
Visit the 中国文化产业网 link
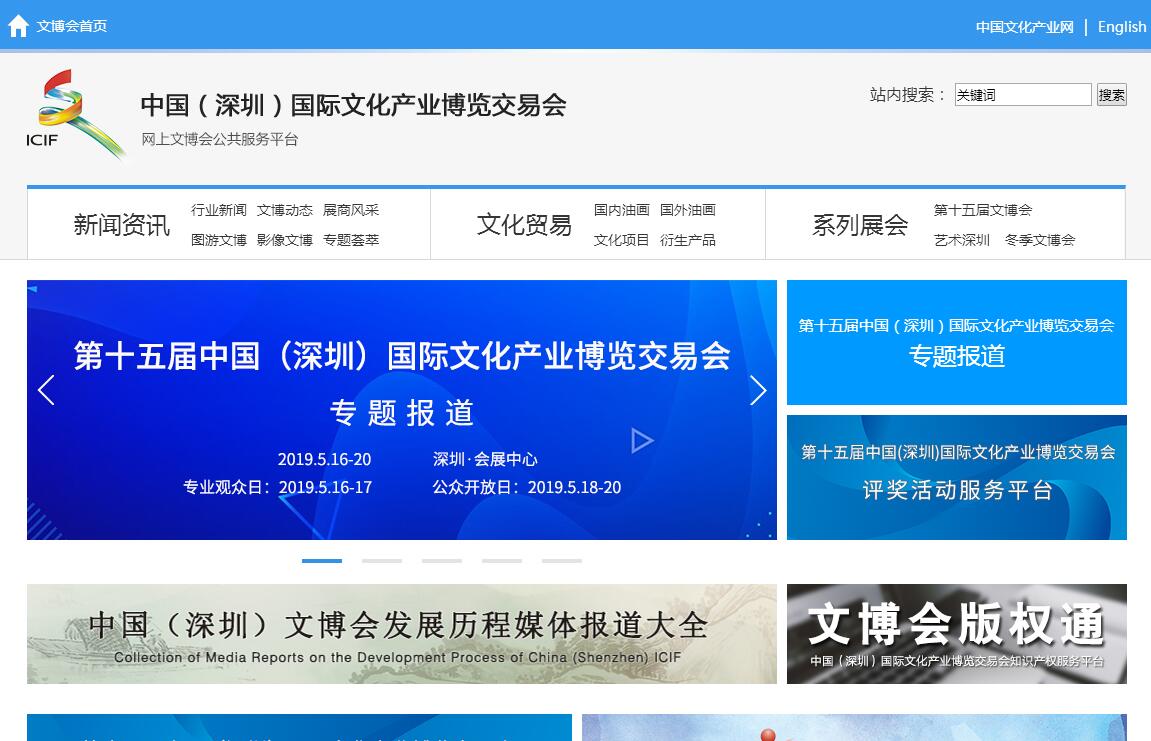click(x=1024, y=27)
